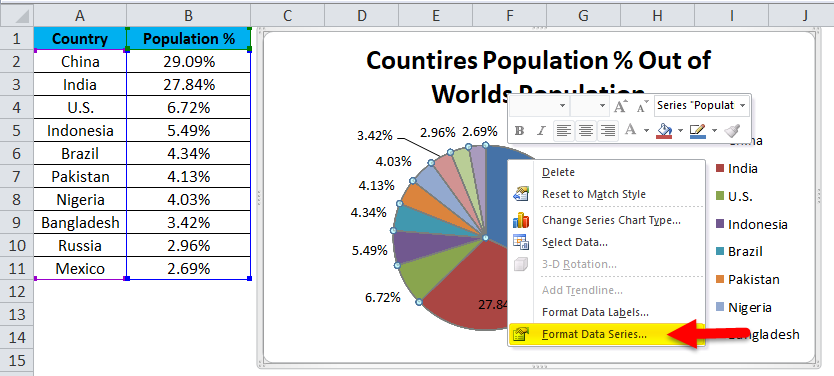The width and height of the screenshot is (834, 376).
Task: Choose Delete from the context menu
Action: 607,172
